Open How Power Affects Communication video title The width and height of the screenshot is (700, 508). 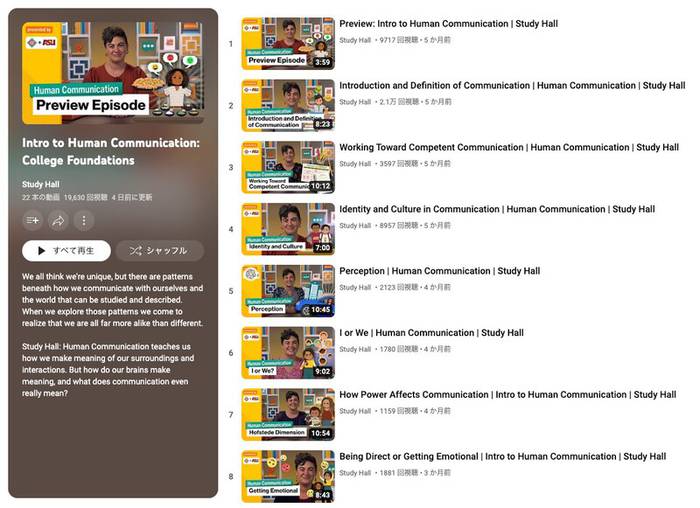coord(508,395)
